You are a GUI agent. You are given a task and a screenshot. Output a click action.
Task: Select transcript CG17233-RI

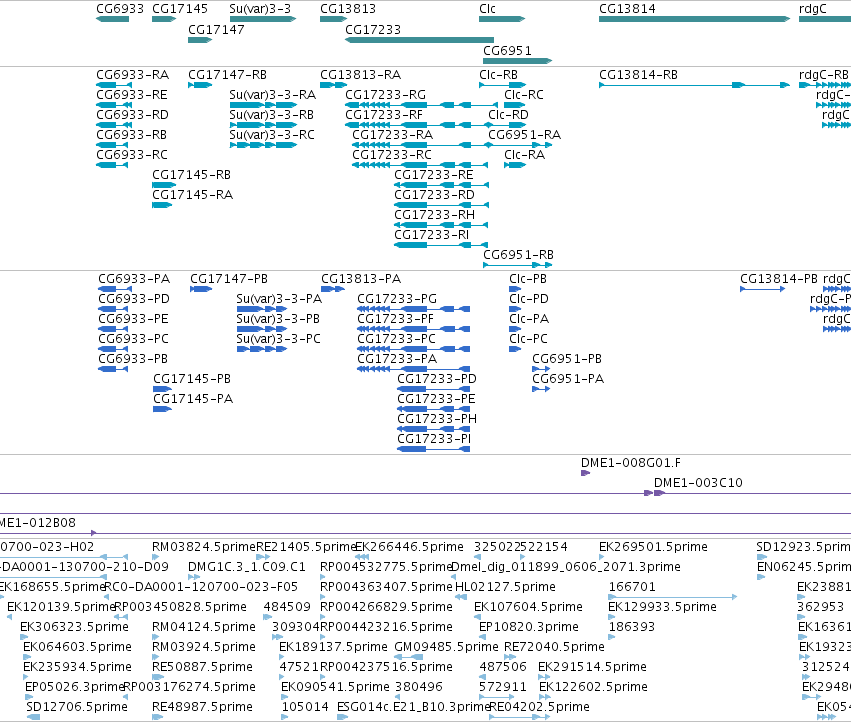(x=431, y=235)
